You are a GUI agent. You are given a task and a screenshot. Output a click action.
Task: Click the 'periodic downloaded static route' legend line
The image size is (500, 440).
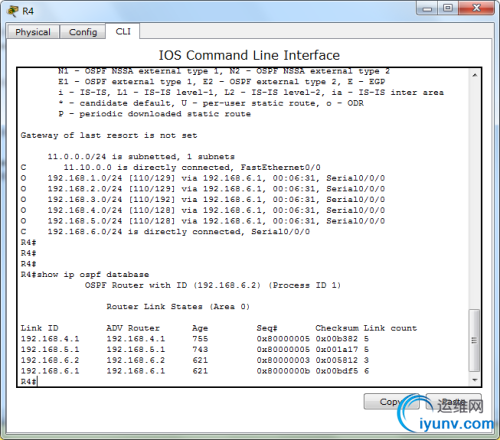pos(154,114)
